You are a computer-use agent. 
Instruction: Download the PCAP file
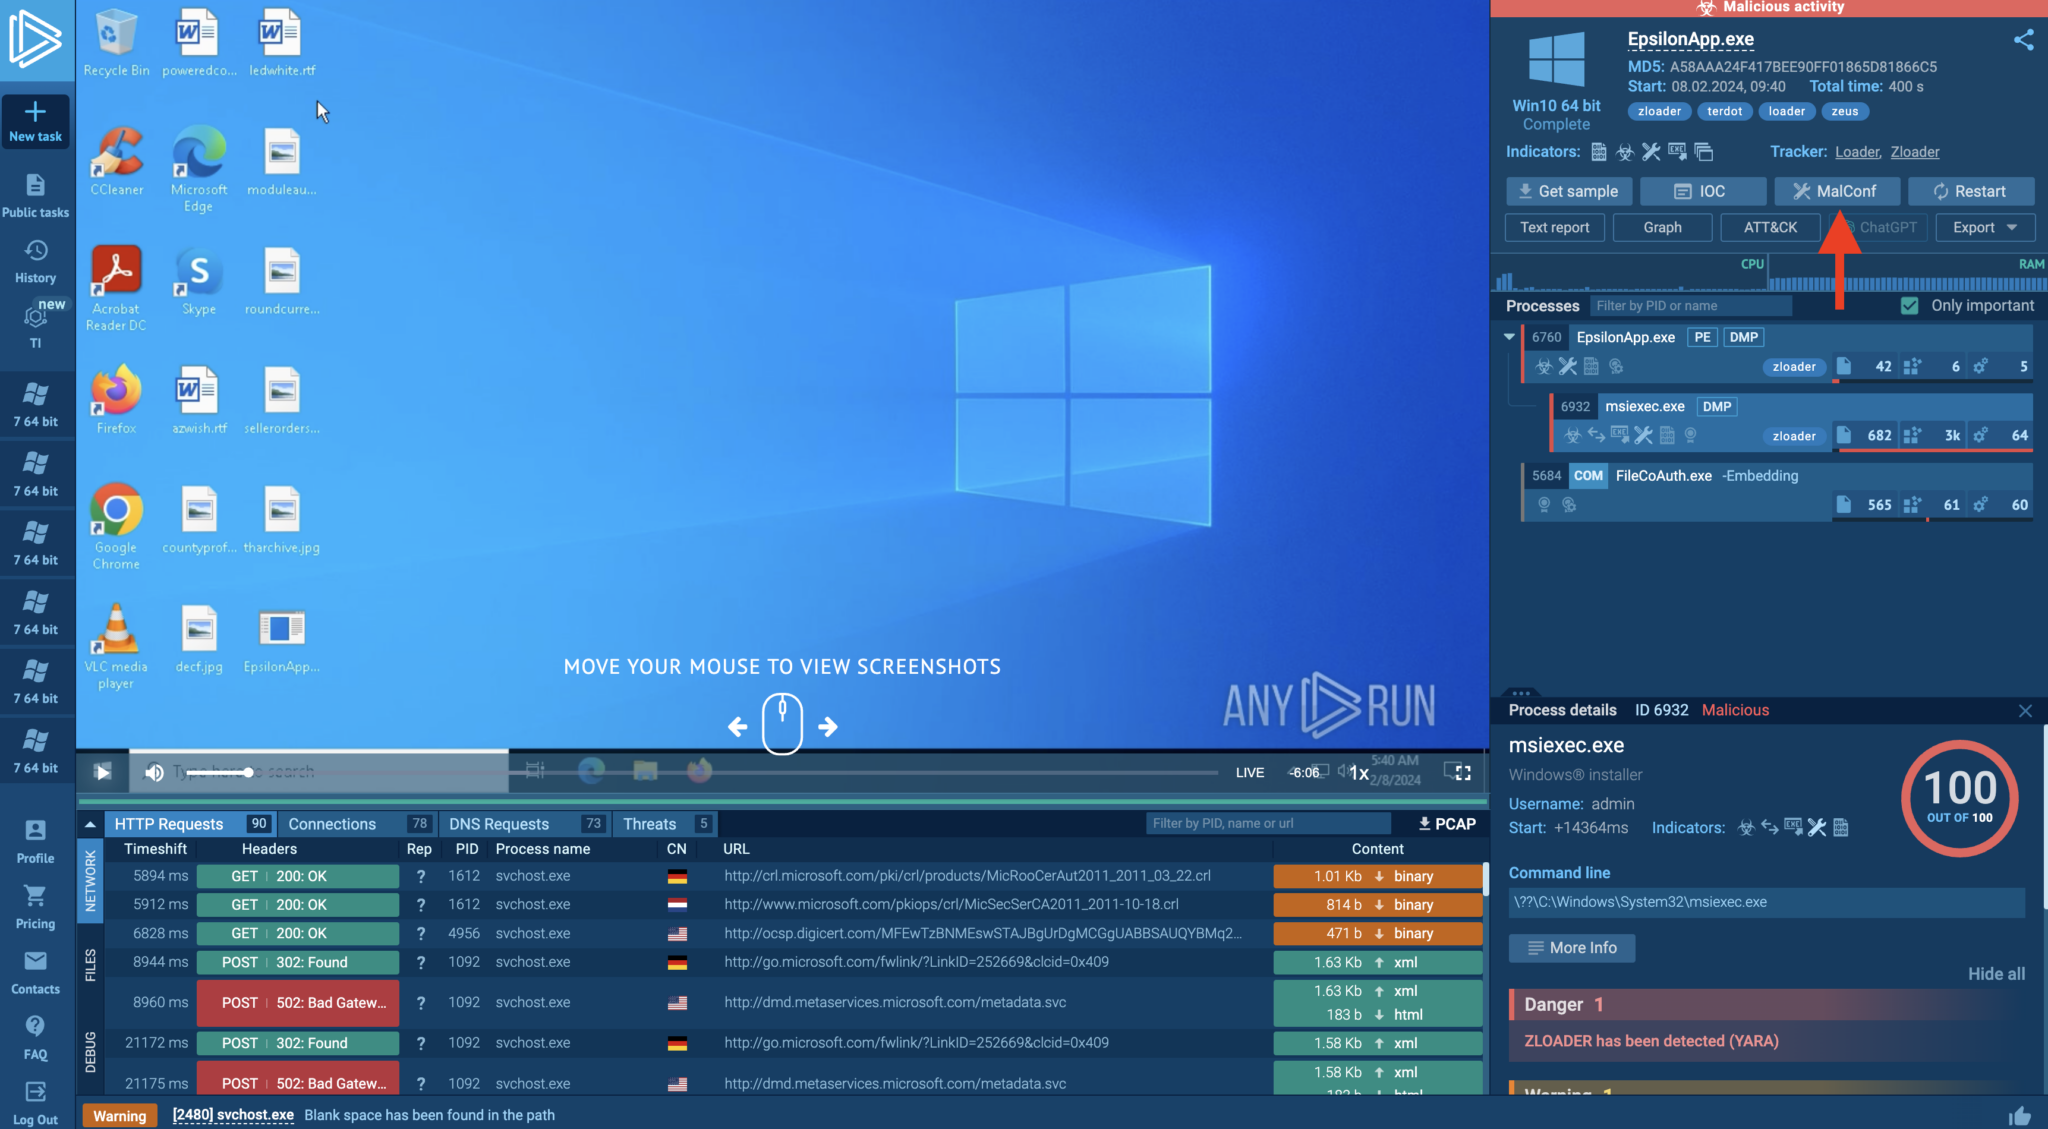coord(1446,824)
